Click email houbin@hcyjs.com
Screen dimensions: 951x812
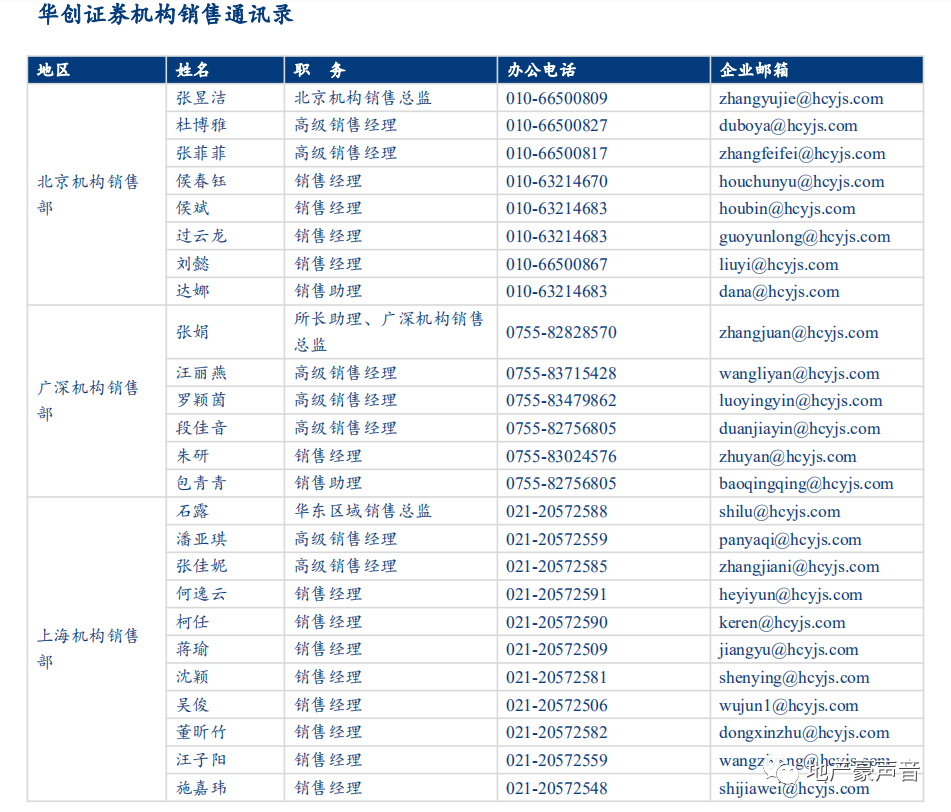(787, 209)
